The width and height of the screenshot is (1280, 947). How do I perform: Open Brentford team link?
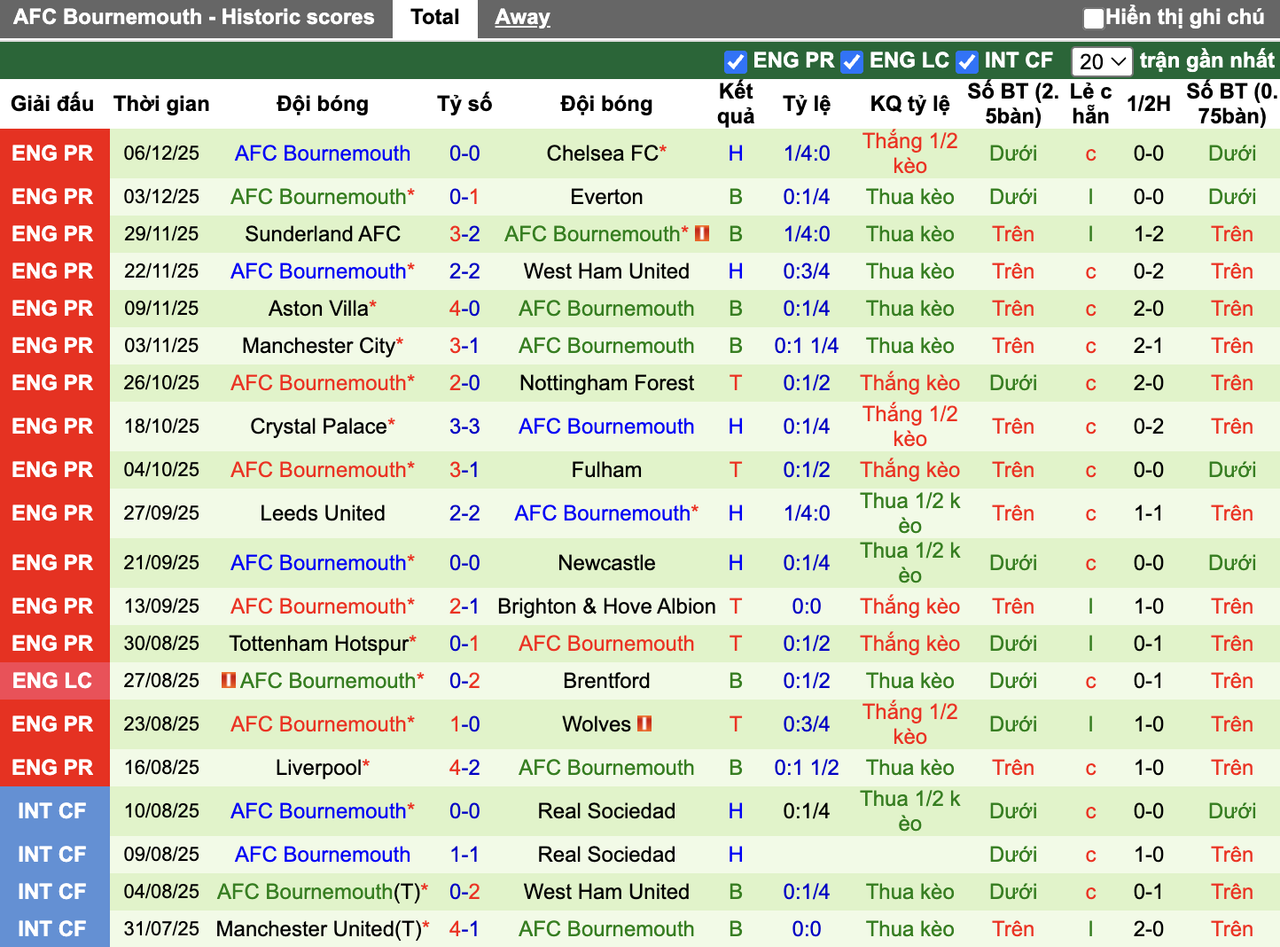point(607,681)
